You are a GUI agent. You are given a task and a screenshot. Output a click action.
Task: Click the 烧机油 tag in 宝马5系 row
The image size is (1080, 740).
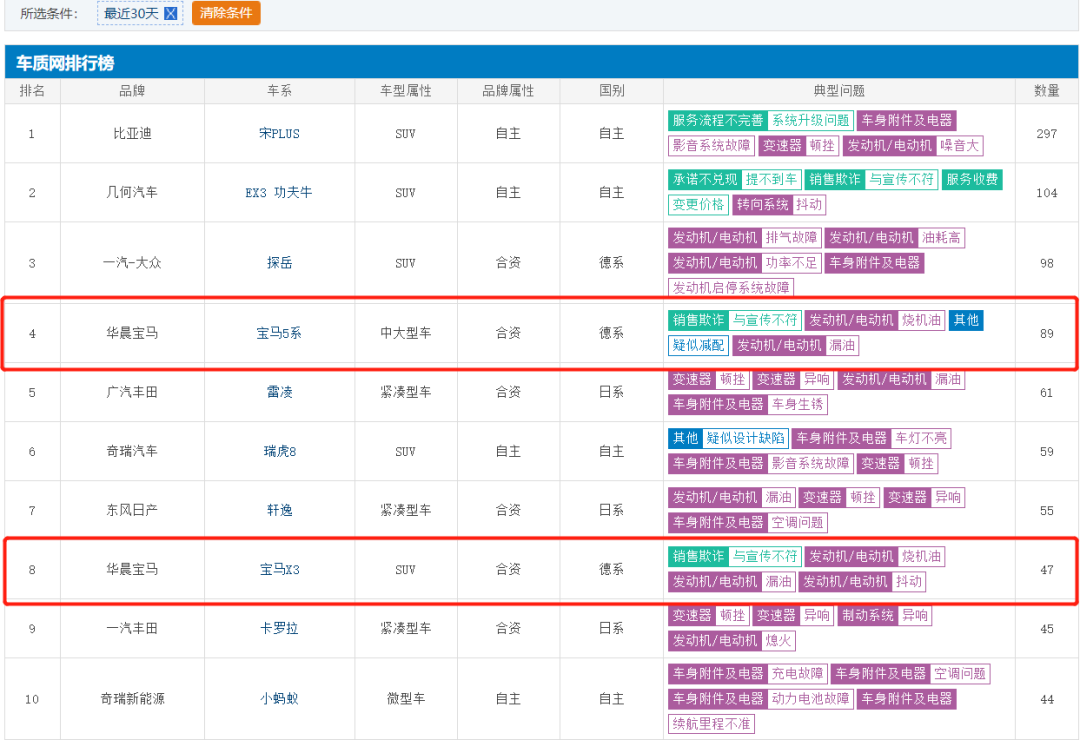(922, 320)
